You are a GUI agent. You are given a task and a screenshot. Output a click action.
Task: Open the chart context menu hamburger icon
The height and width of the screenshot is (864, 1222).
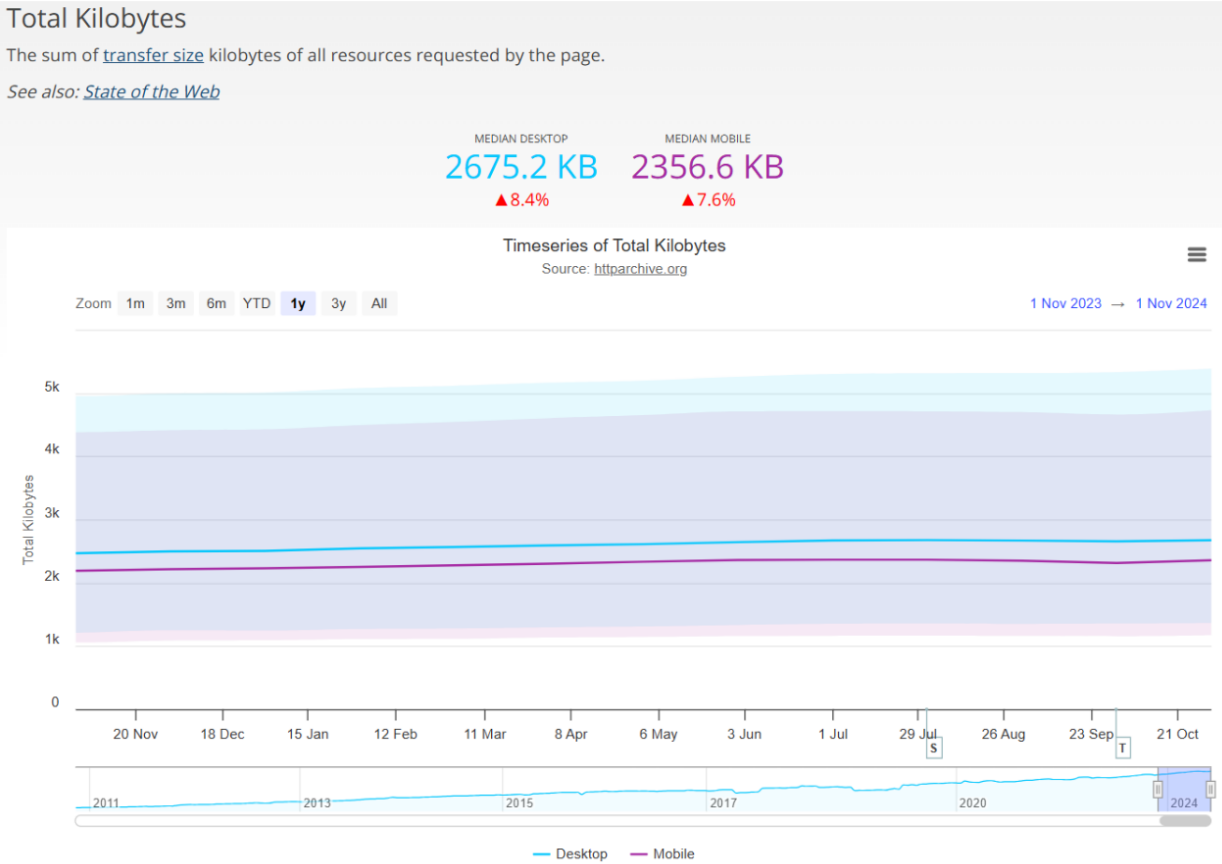click(x=1196, y=255)
